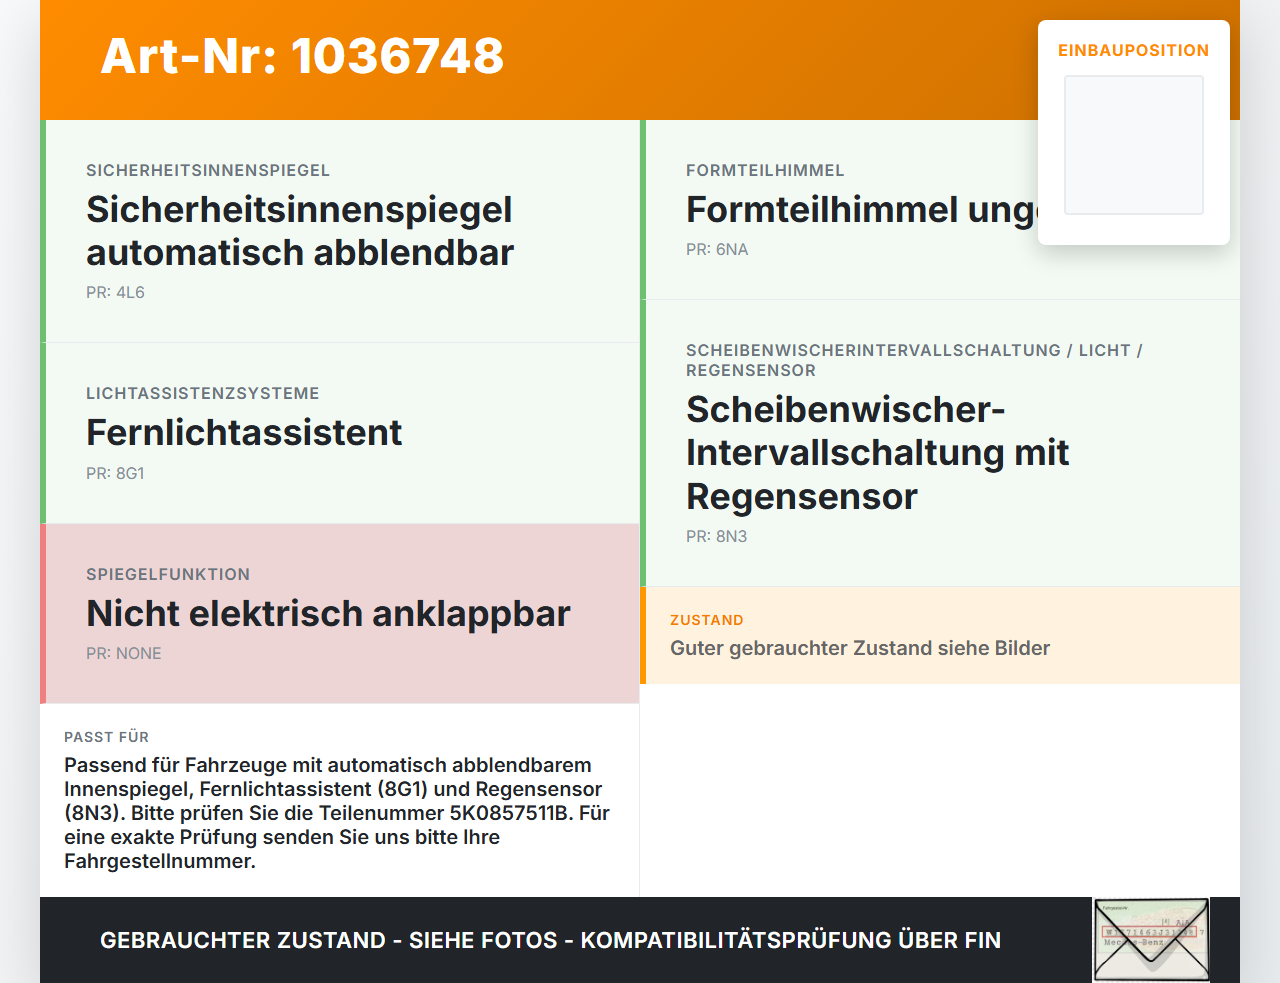This screenshot has height=983, width=1280.
Task: Select the Art-Nr: 1036748 header title
Action: (x=302, y=56)
